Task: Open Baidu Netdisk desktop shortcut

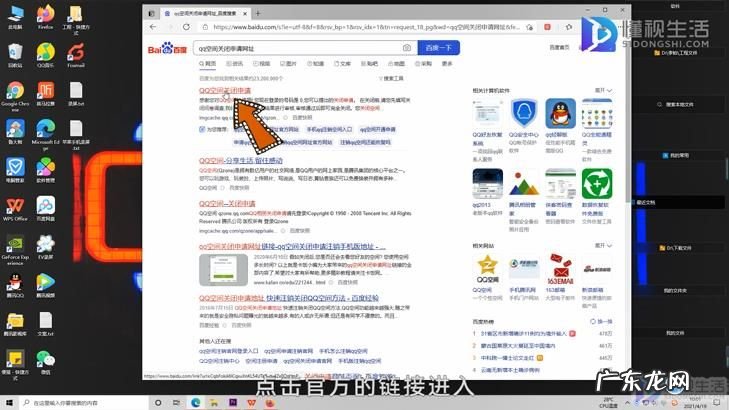Action: (45, 209)
